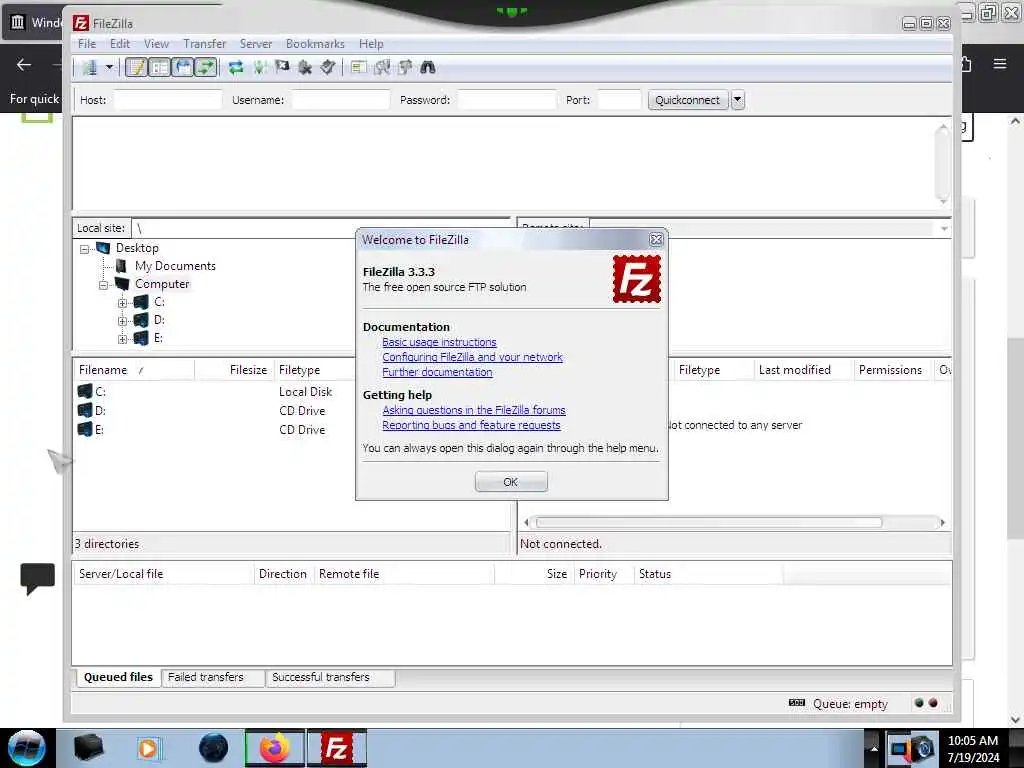This screenshot has width=1024, height=768.
Task: Click the Cancel current operation icon
Action: (x=282, y=67)
